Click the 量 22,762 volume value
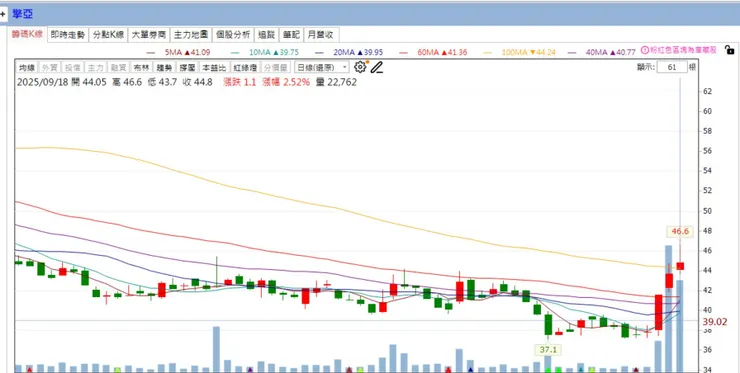 tap(336, 82)
